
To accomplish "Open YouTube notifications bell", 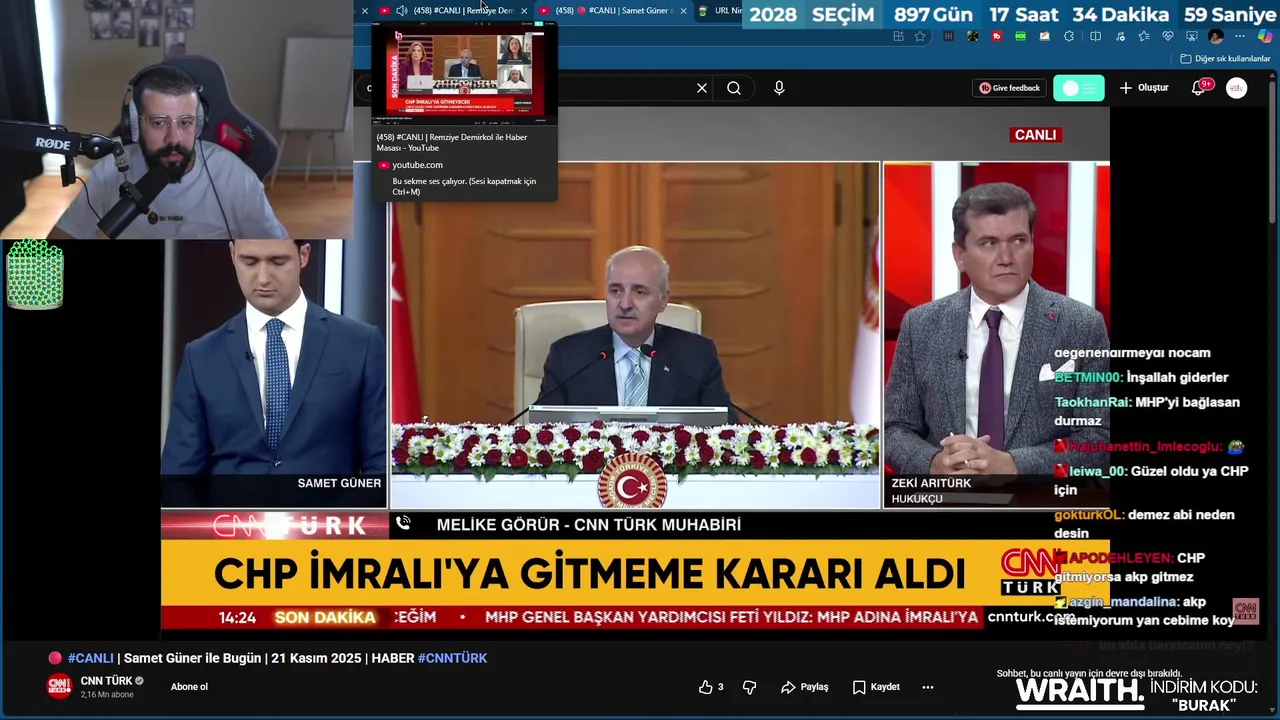I will coord(1199,88).
